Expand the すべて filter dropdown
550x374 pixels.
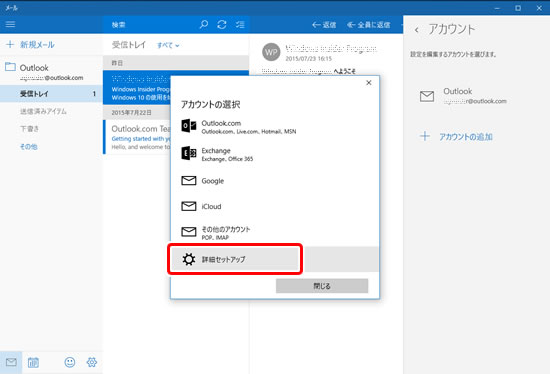[x=168, y=45]
